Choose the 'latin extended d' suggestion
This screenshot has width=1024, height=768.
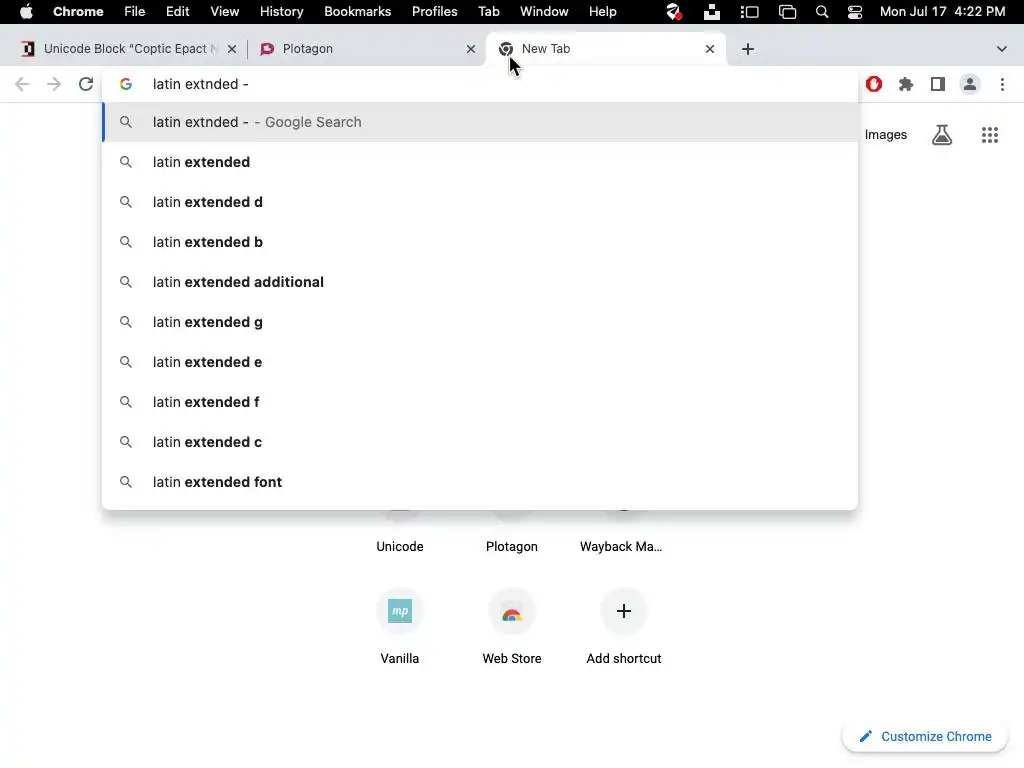pos(480,202)
